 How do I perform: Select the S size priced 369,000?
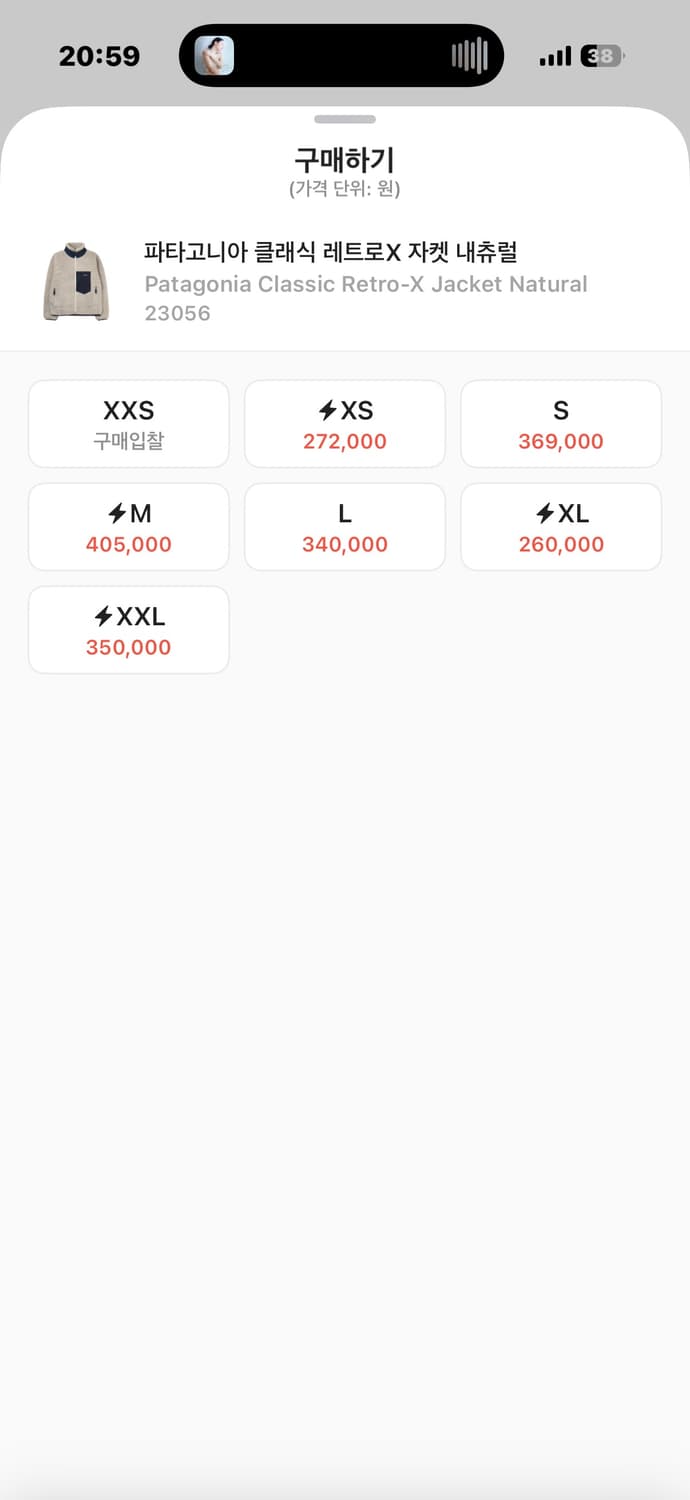coord(560,423)
